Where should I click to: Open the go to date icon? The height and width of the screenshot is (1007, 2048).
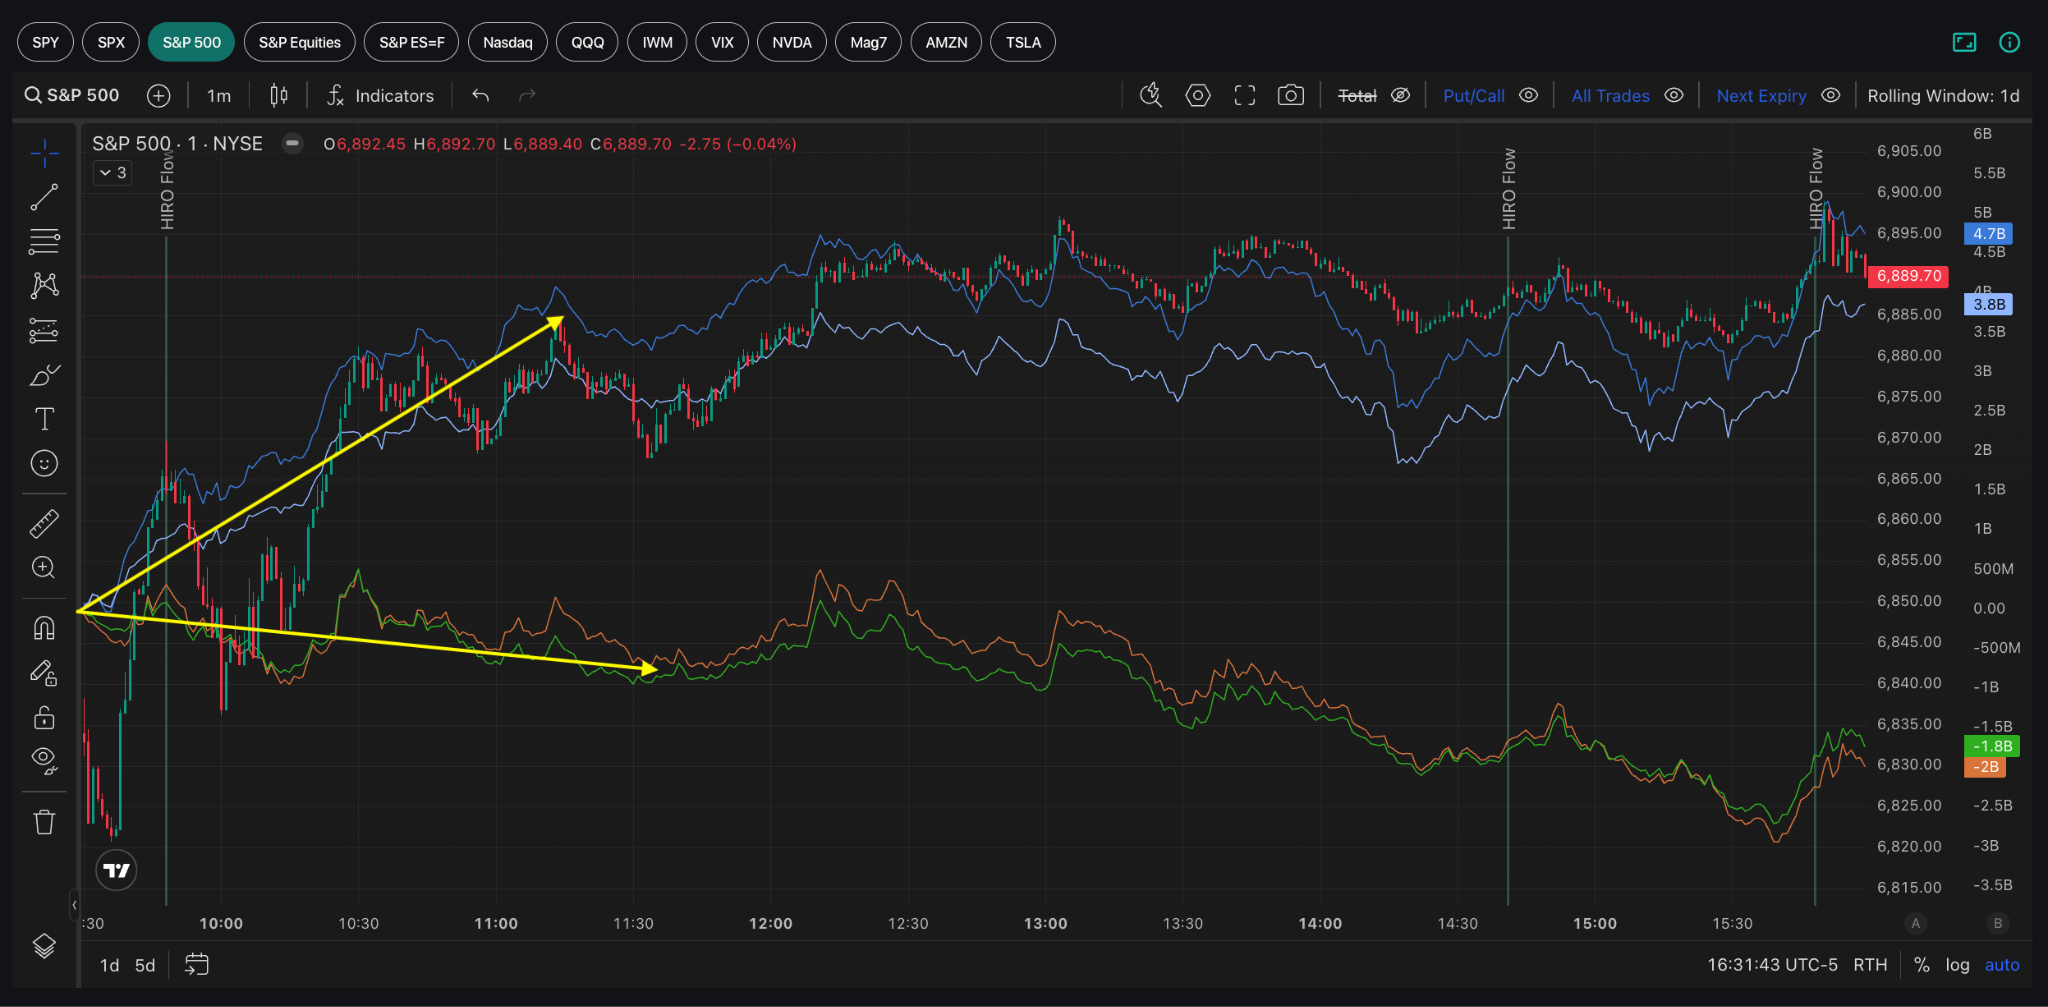tap(197, 965)
